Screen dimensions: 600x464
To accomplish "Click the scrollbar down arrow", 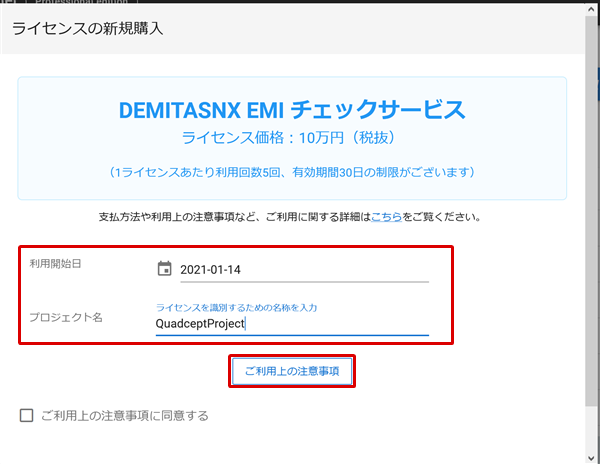I will pyautogui.click(x=591, y=458).
